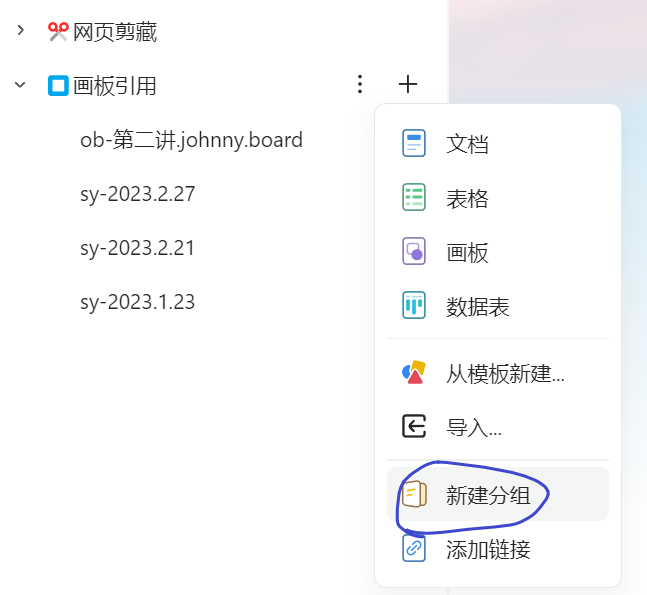
Task: Click the blue chain link icon
Action: pos(413,548)
